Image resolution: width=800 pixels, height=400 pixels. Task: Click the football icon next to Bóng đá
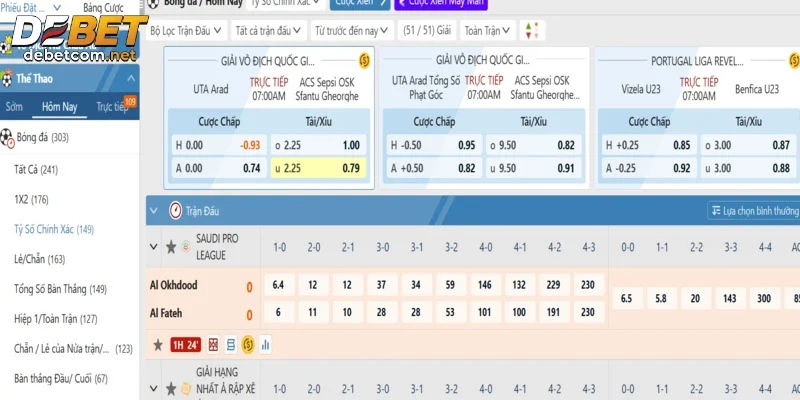pos(7,137)
